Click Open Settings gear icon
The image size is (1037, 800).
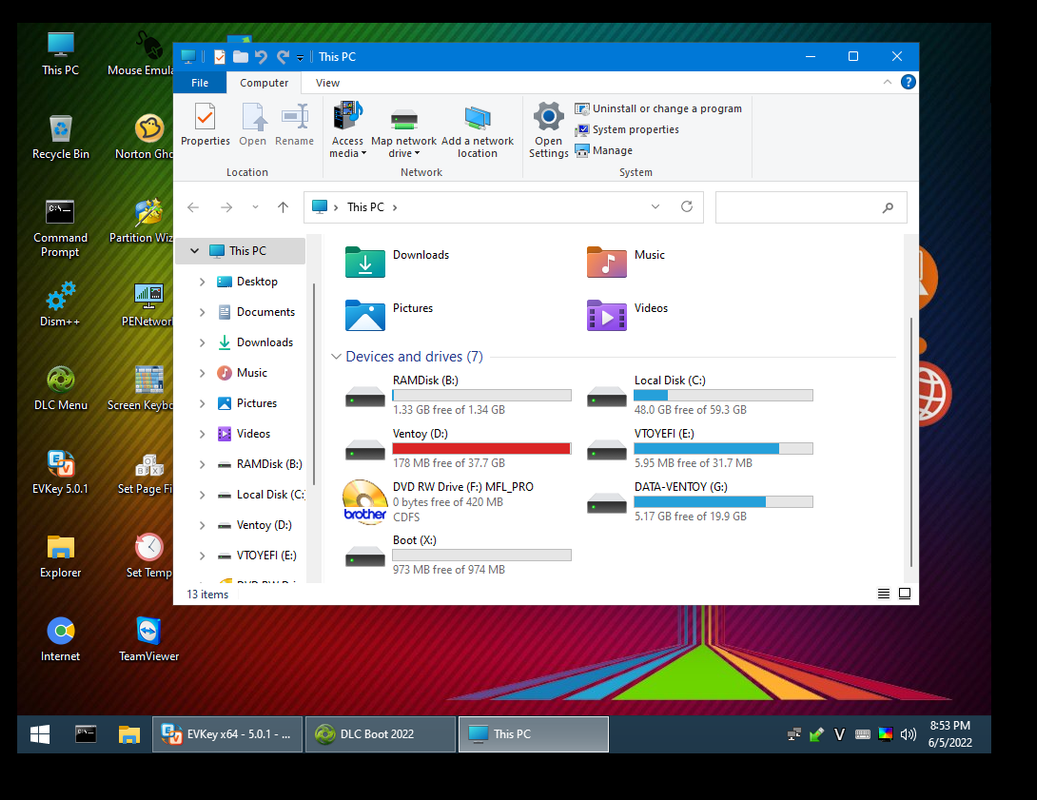tap(548, 130)
